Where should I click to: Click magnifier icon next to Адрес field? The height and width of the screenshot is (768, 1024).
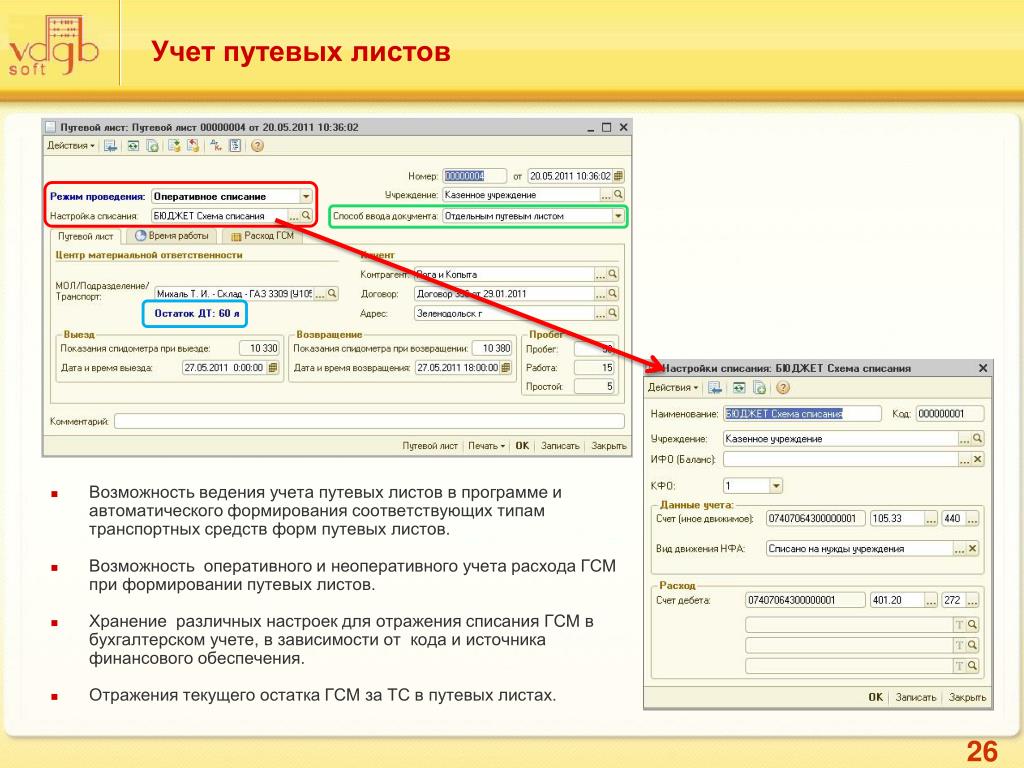(x=613, y=313)
